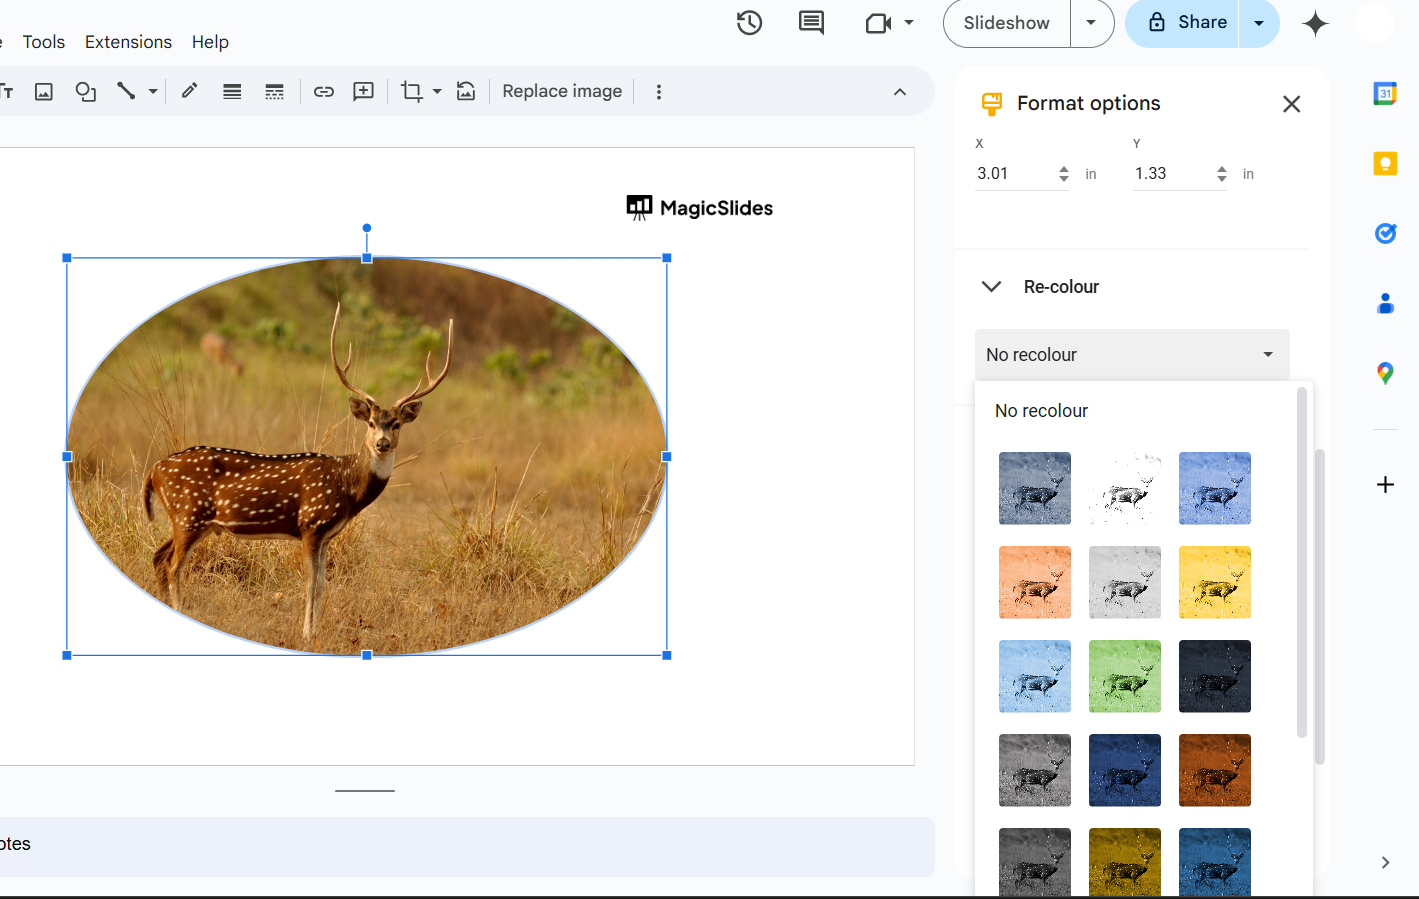Image resolution: width=1419 pixels, height=899 pixels.
Task: Select the shape tool icon
Action: [86, 92]
